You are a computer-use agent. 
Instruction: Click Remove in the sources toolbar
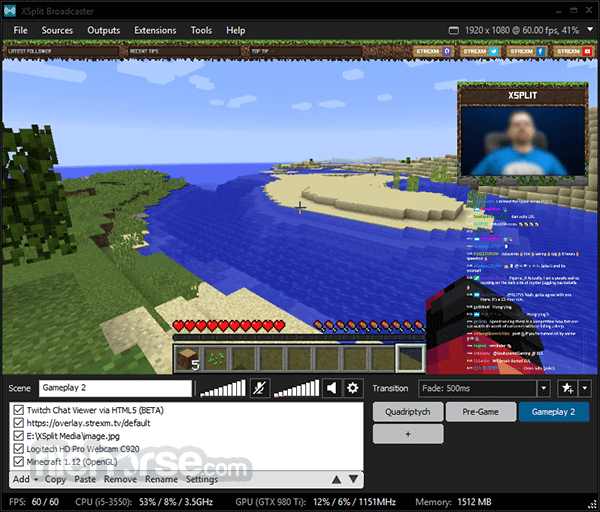tap(120, 479)
